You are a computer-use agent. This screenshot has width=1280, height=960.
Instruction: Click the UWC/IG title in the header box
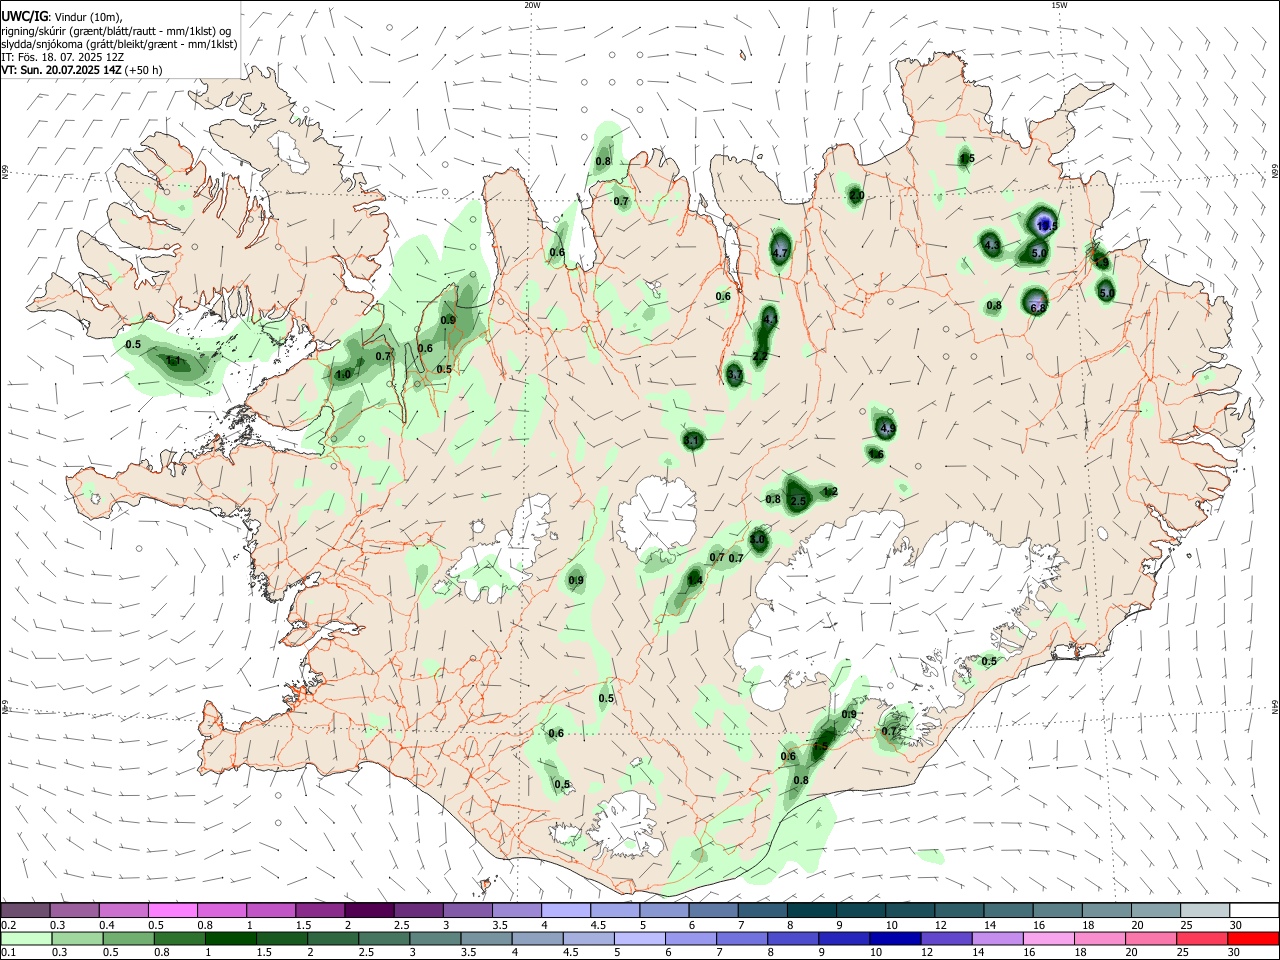point(23,15)
